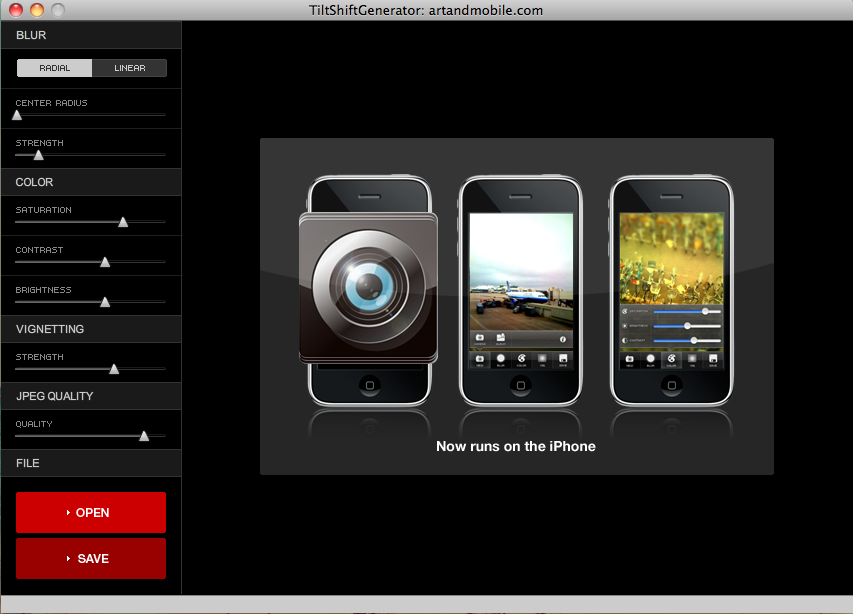Image resolution: width=853 pixels, height=614 pixels.
Task: Click the BLUR section header
Action: 91,35
